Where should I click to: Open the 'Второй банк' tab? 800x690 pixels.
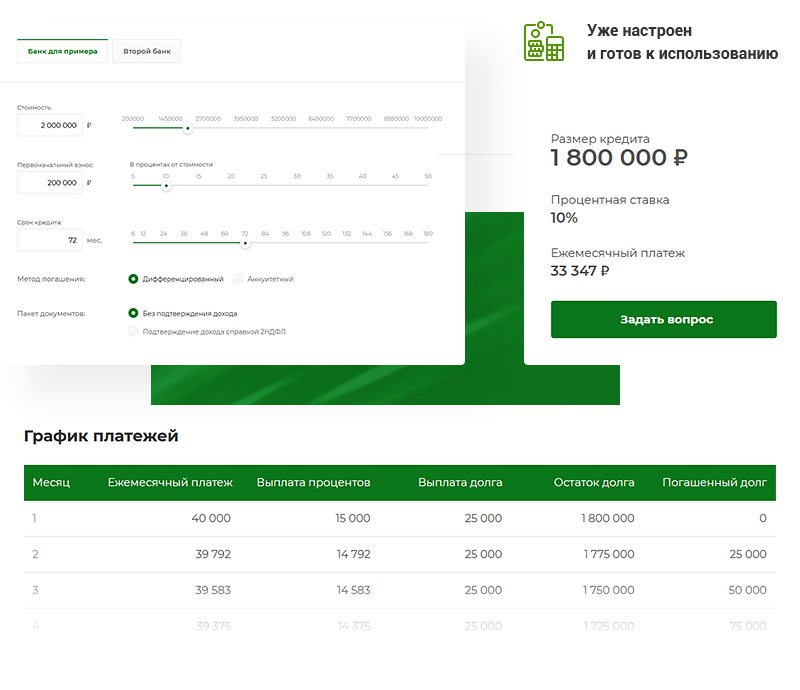point(146,50)
